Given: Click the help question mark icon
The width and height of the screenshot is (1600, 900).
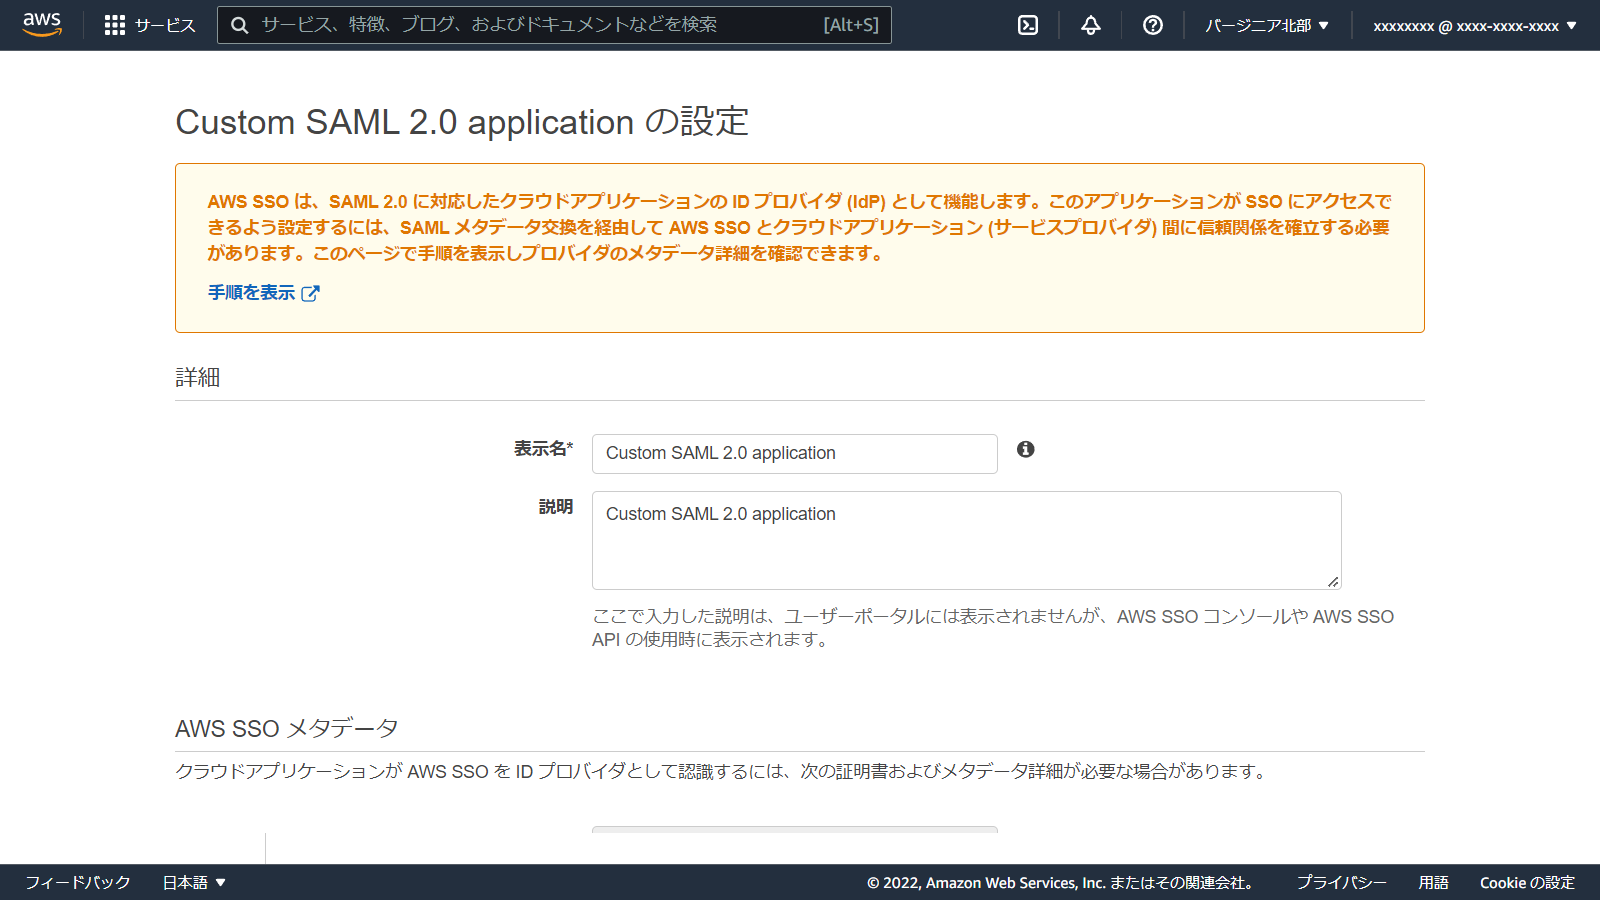Looking at the screenshot, I should click(x=1152, y=25).
